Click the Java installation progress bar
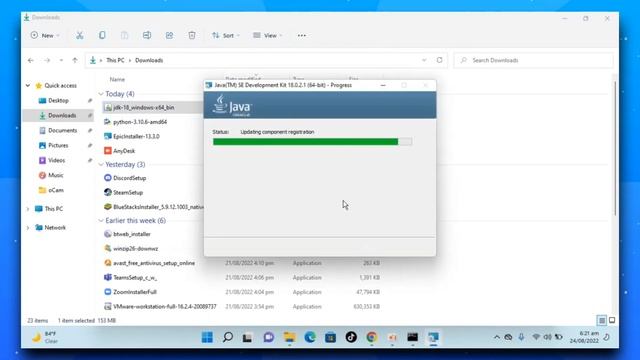 pyautogui.click(x=312, y=142)
